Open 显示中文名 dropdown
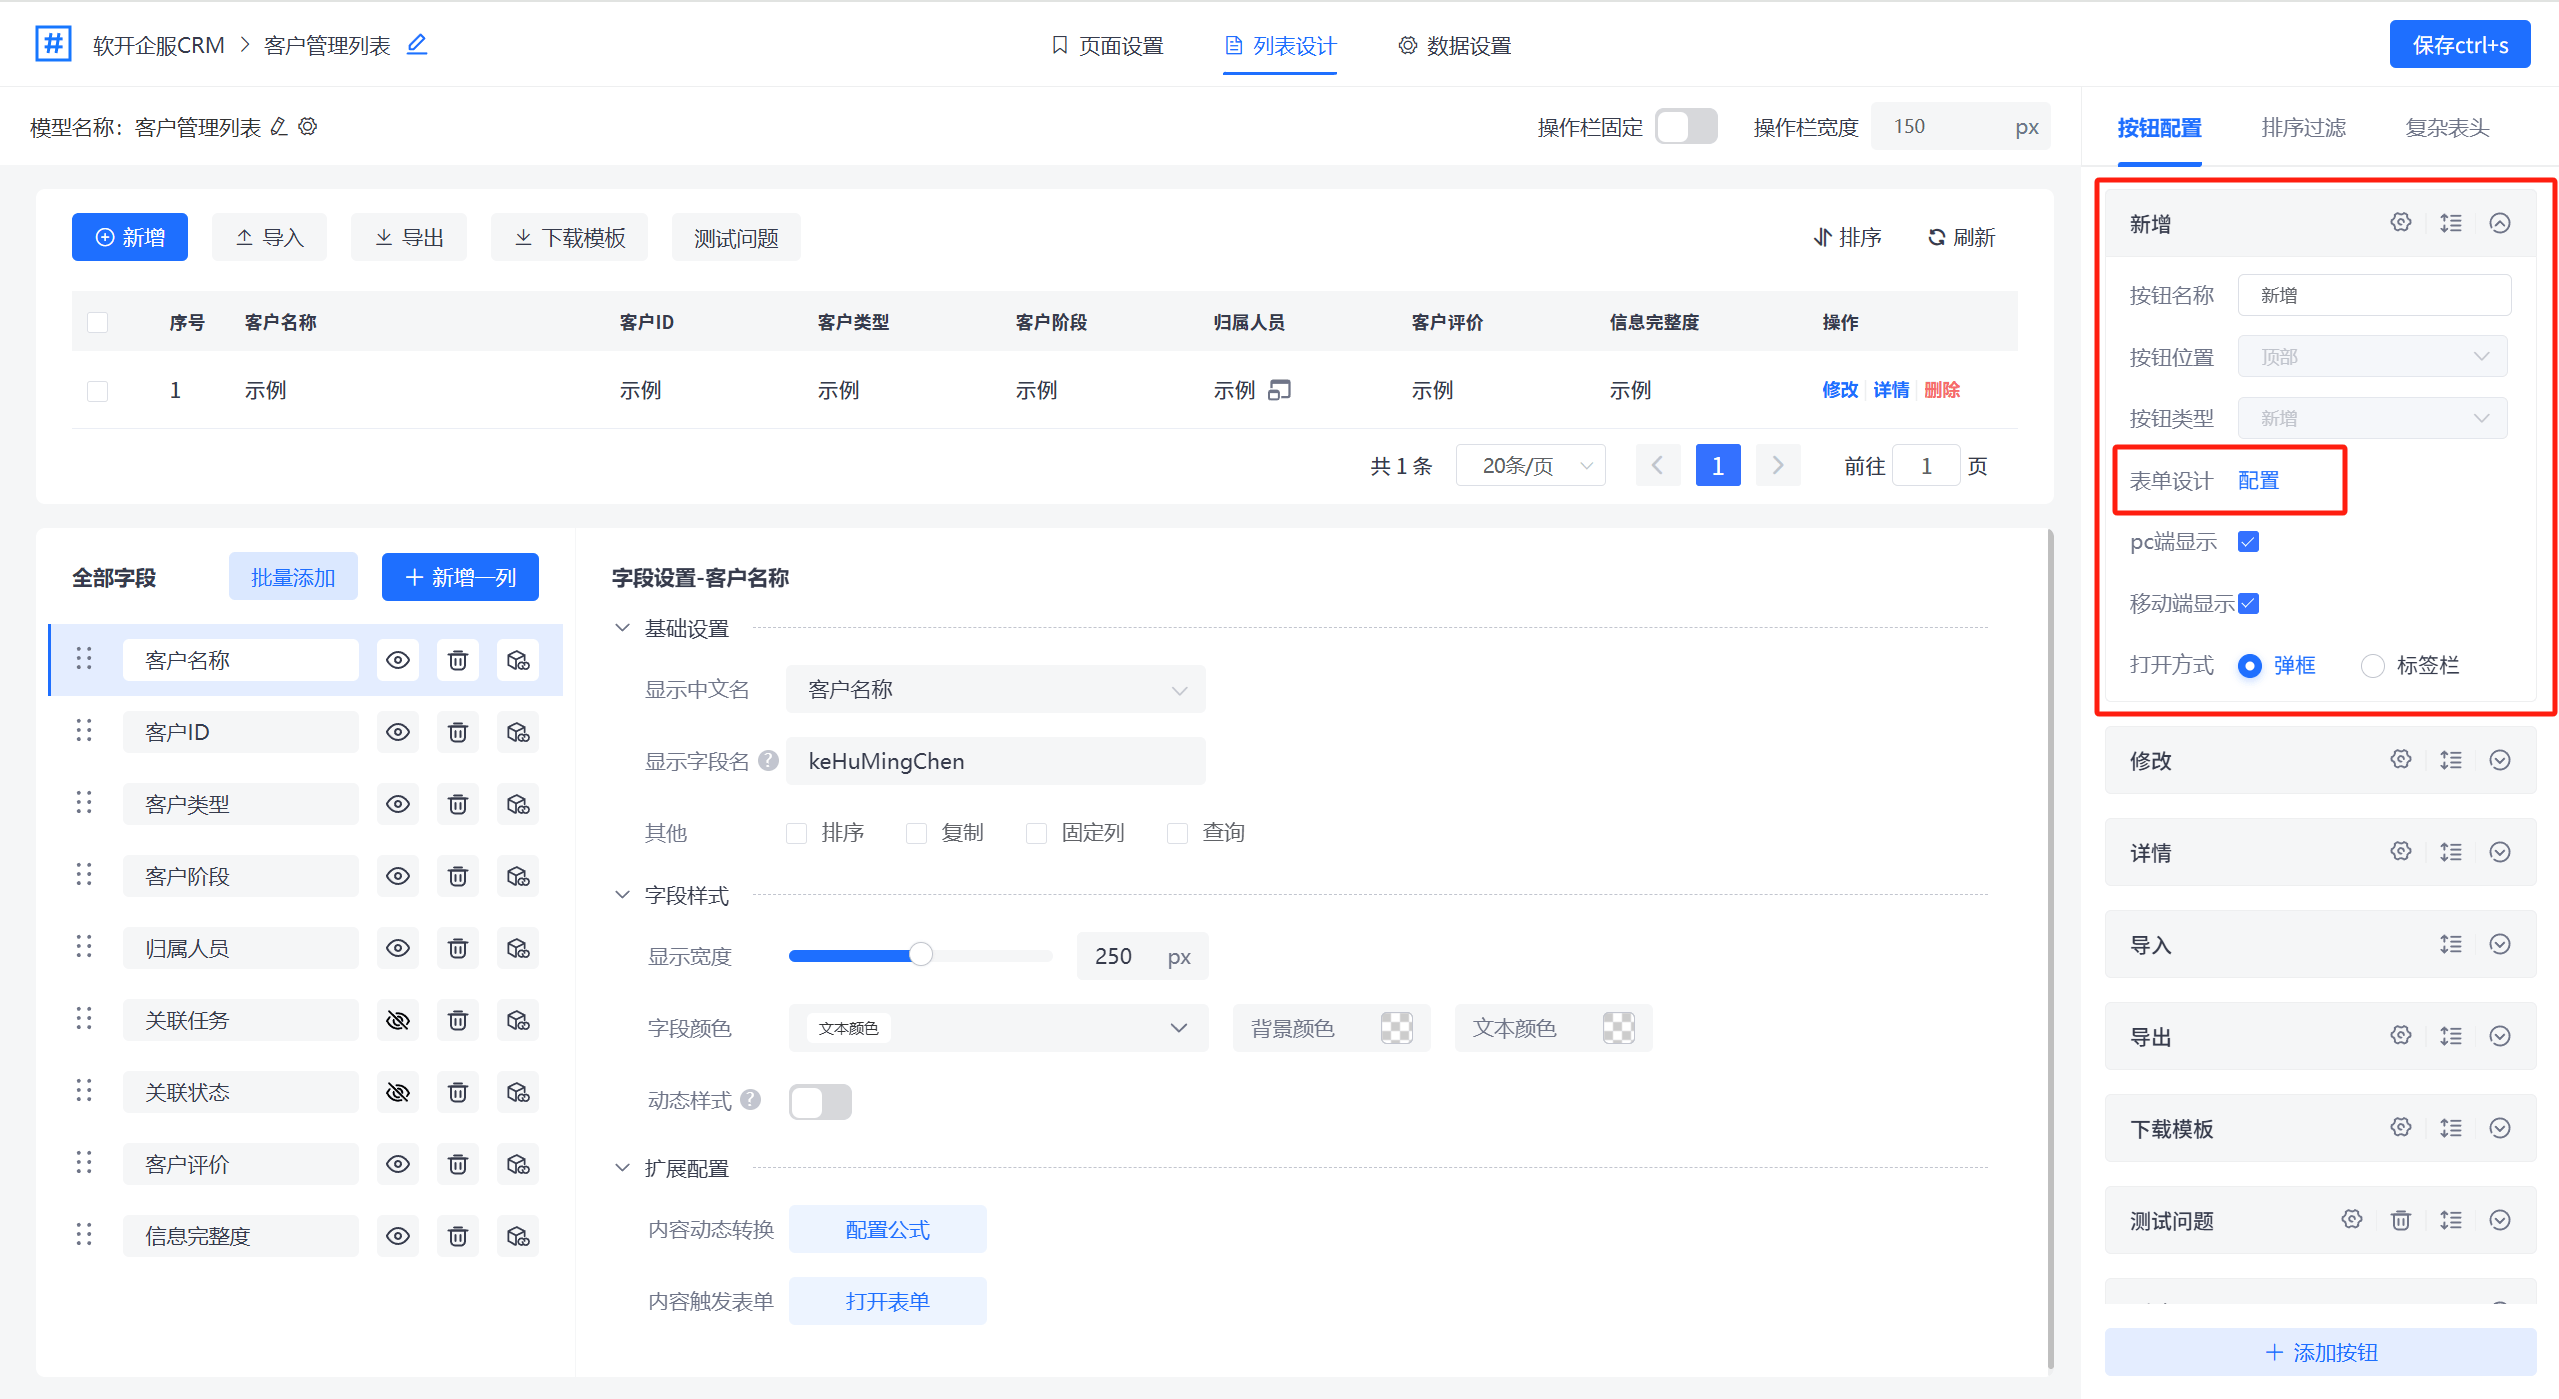Image resolution: width=2559 pixels, height=1399 pixels. pyautogui.click(x=996, y=690)
